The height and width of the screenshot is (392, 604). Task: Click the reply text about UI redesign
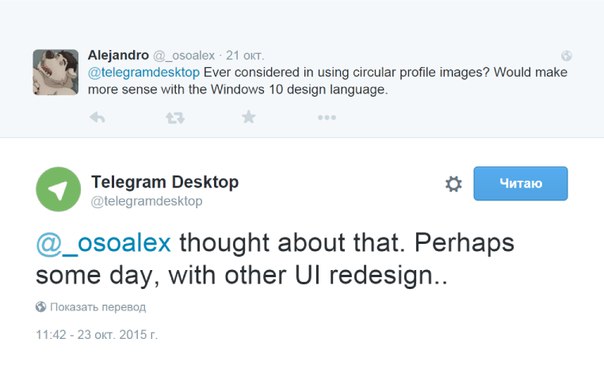pyautogui.click(x=275, y=259)
